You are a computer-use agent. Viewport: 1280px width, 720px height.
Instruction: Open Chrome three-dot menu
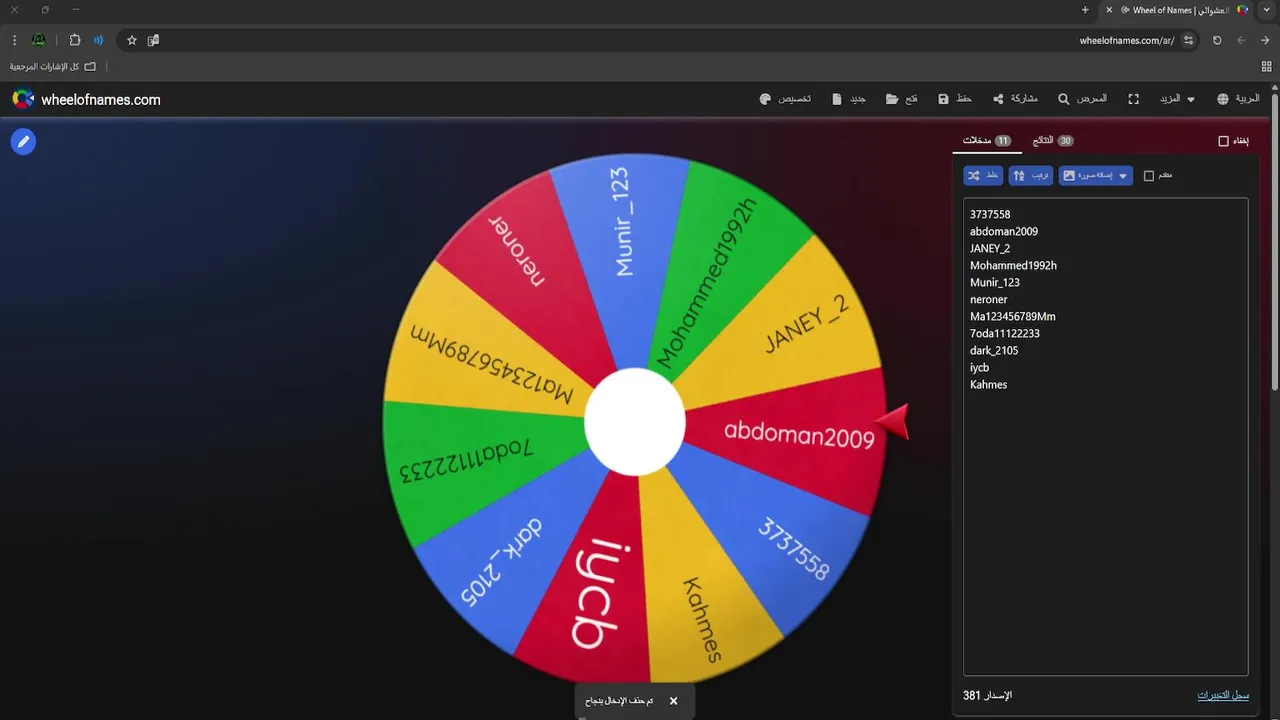click(x=14, y=40)
